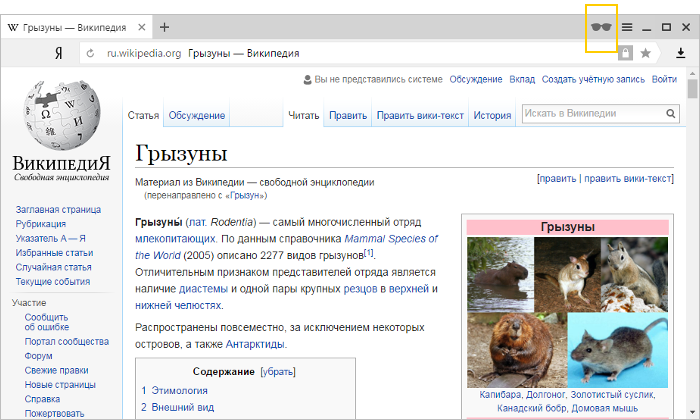Open the beaver photo in the infobox
The image size is (700, 420).
pyautogui.click(x=517, y=350)
